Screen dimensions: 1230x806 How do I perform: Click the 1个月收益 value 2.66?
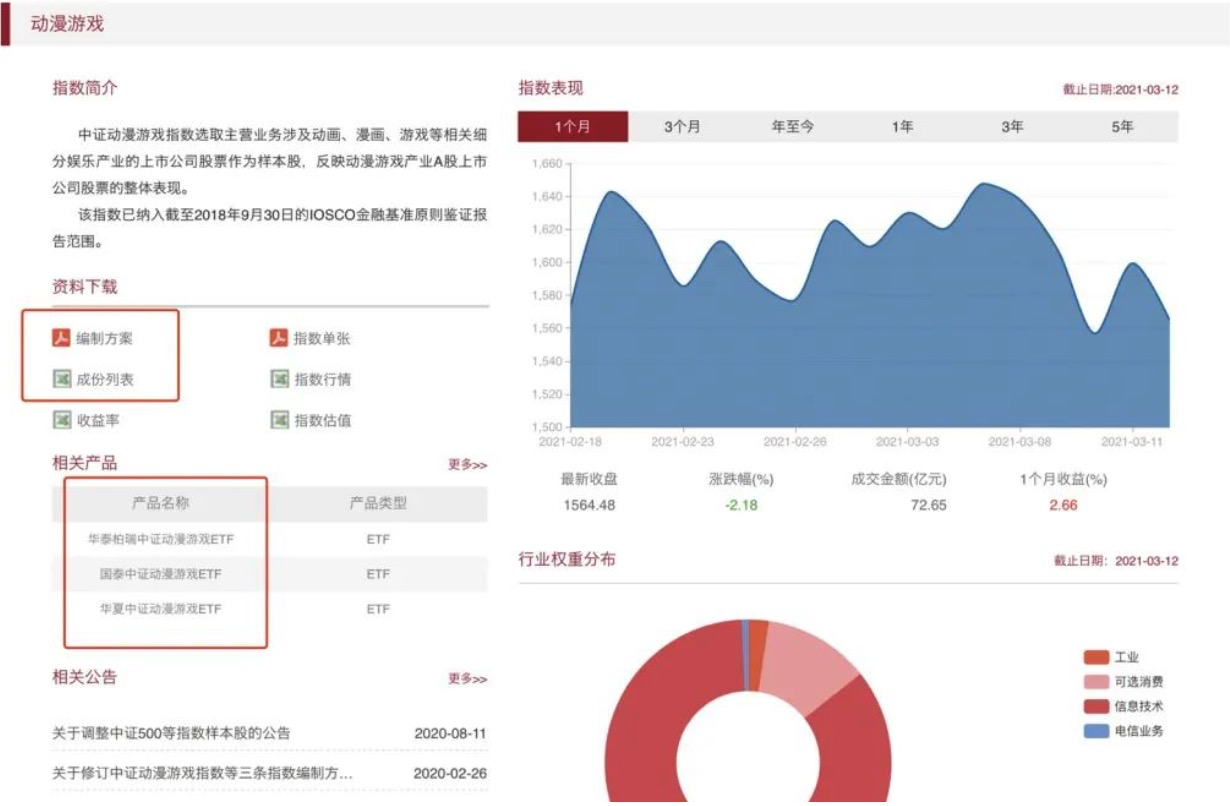point(1063,505)
